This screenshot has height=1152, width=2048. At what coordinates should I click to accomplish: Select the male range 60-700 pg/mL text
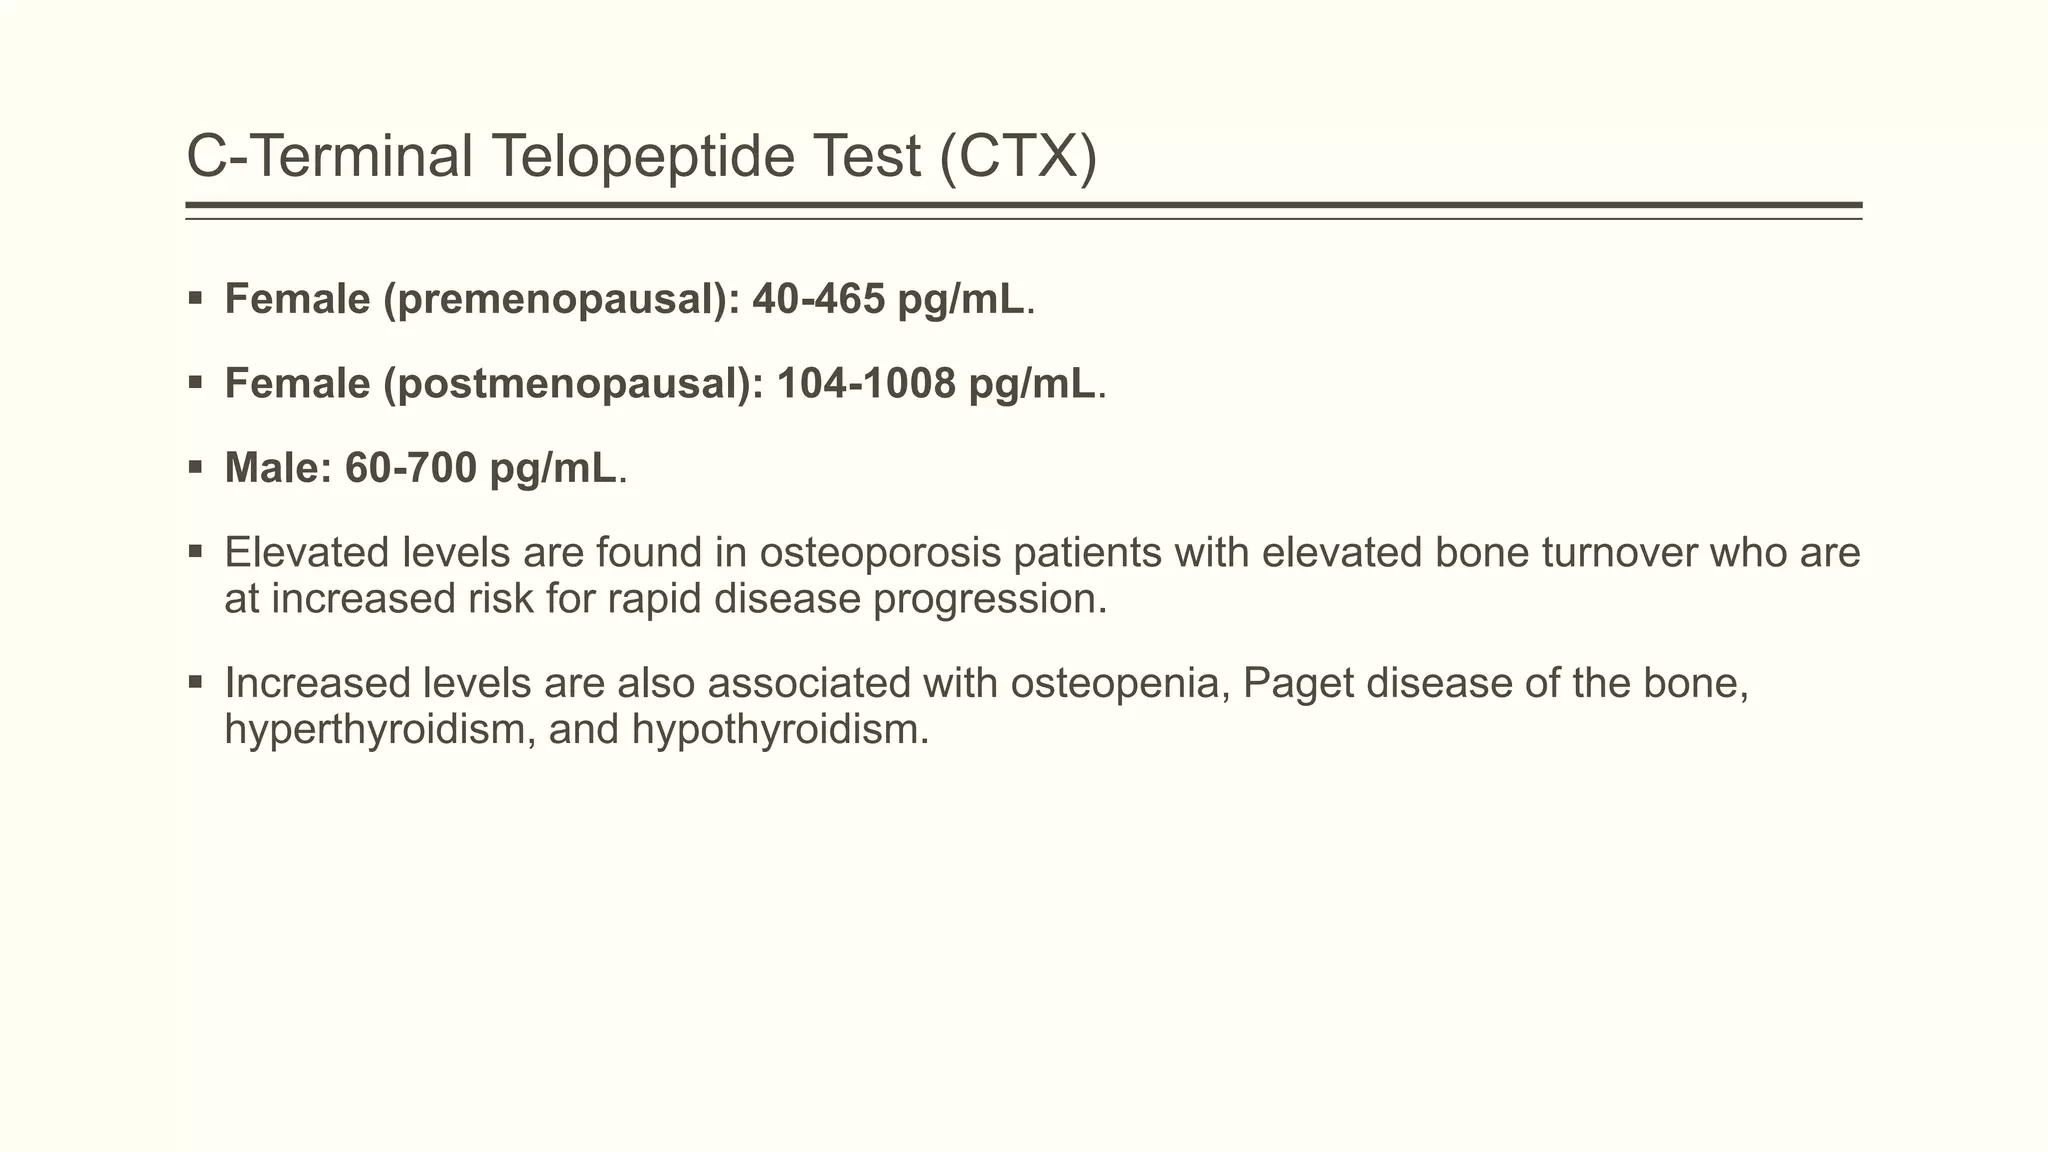coord(480,469)
